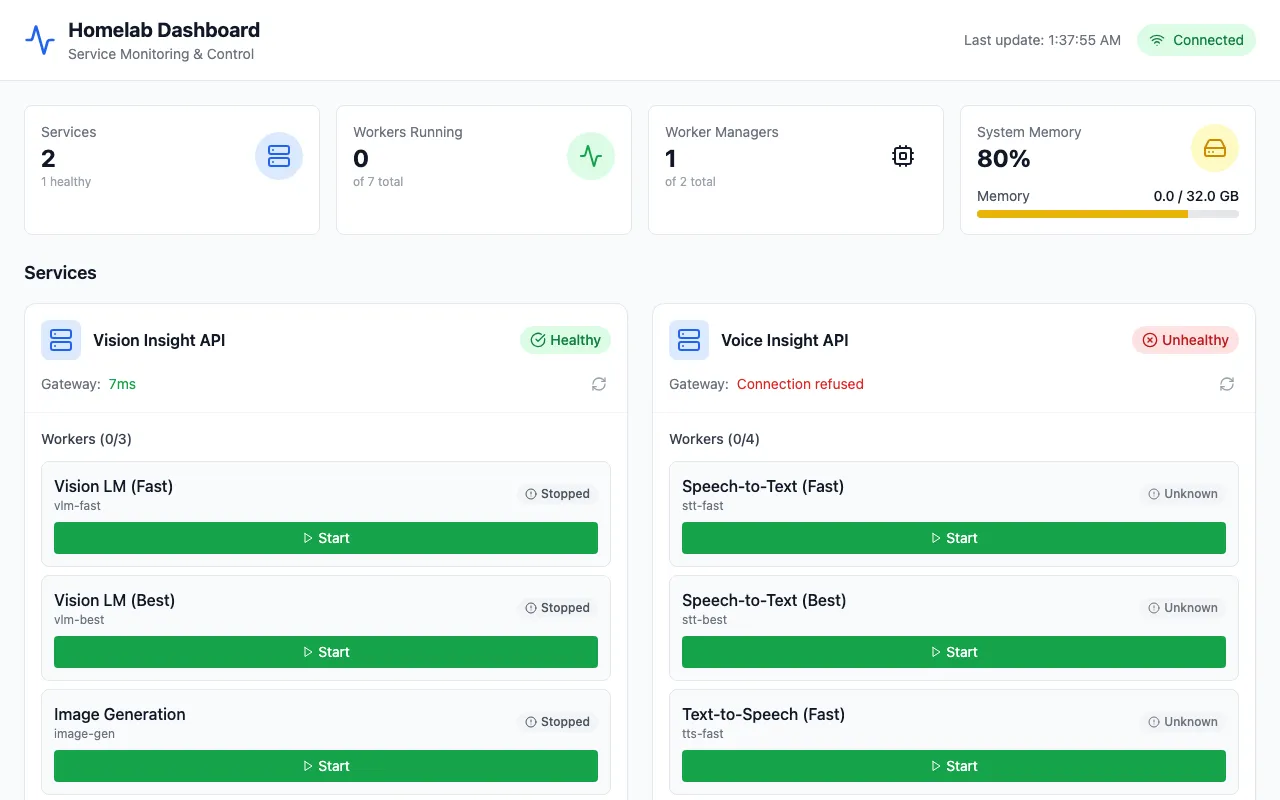Click the system memory usage bar
The image size is (1280, 800).
pyautogui.click(x=1107, y=214)
